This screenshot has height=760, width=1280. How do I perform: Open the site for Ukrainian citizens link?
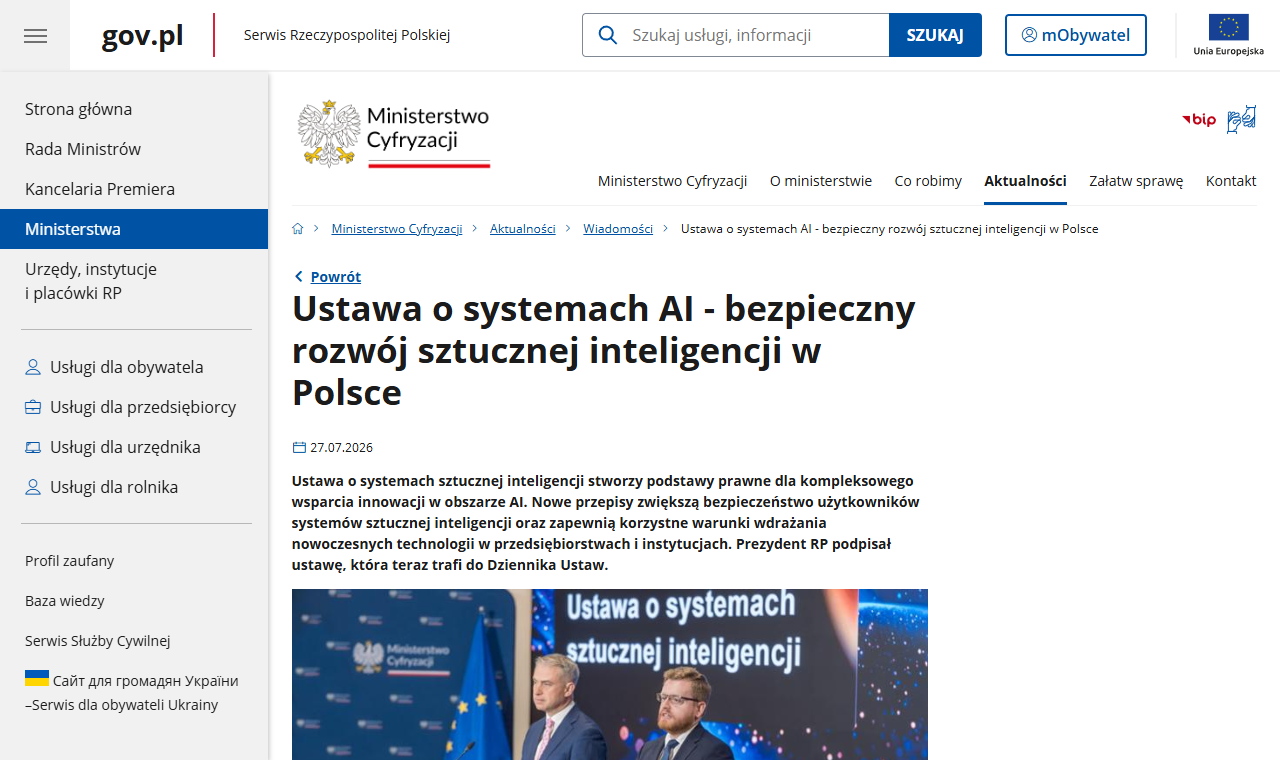coord(132,692)
